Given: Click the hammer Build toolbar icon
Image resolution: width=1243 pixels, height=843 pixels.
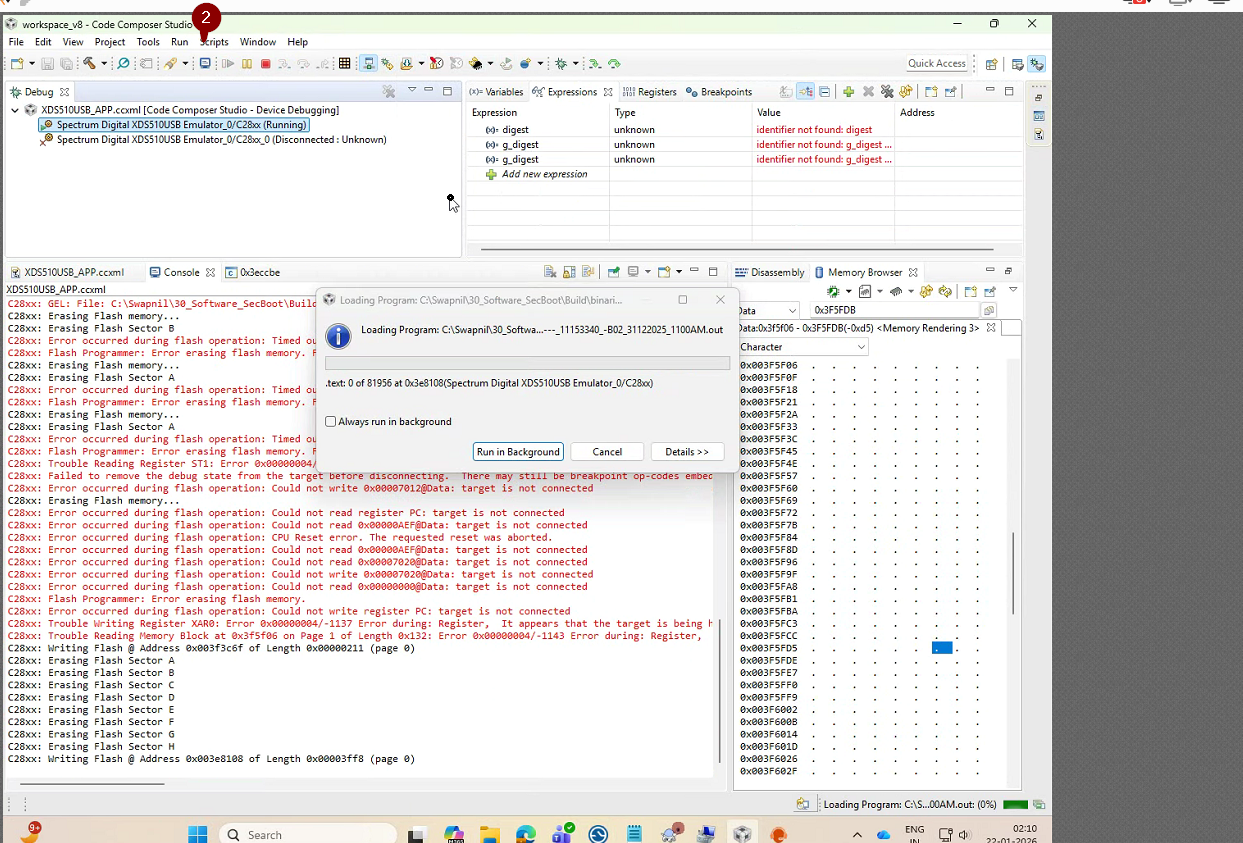Looking at the screenshot, I should pyautogui.click(x=89, y=64).
